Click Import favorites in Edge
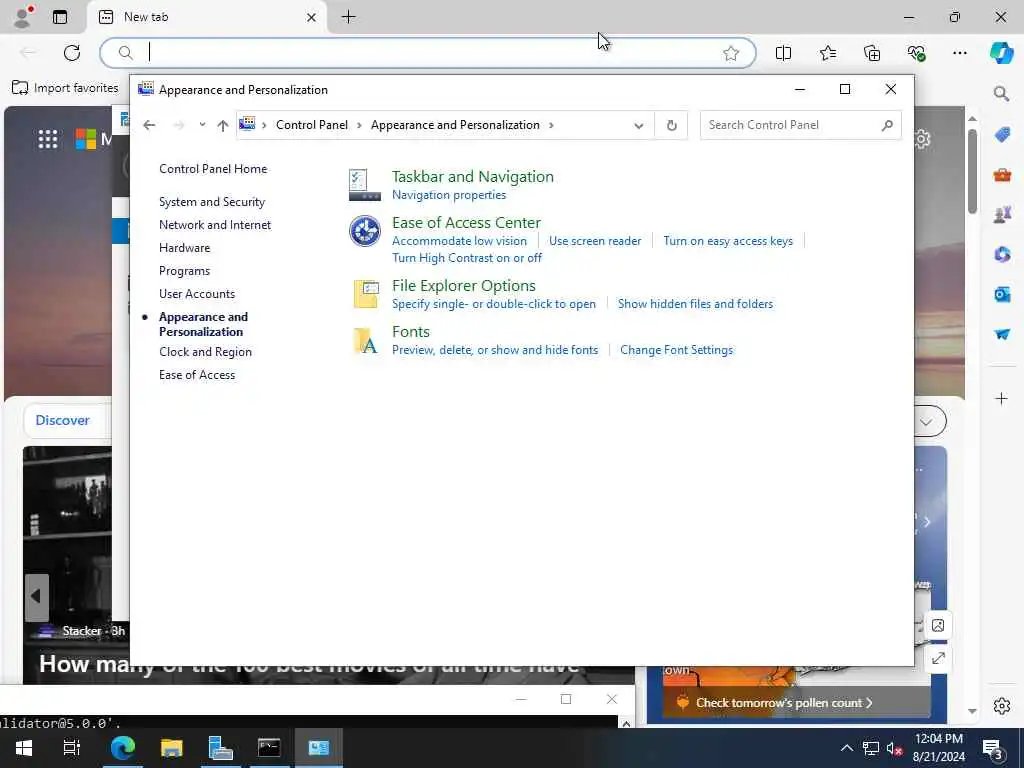Viewport: 1024px width, 768px height. tap(65, 88)
